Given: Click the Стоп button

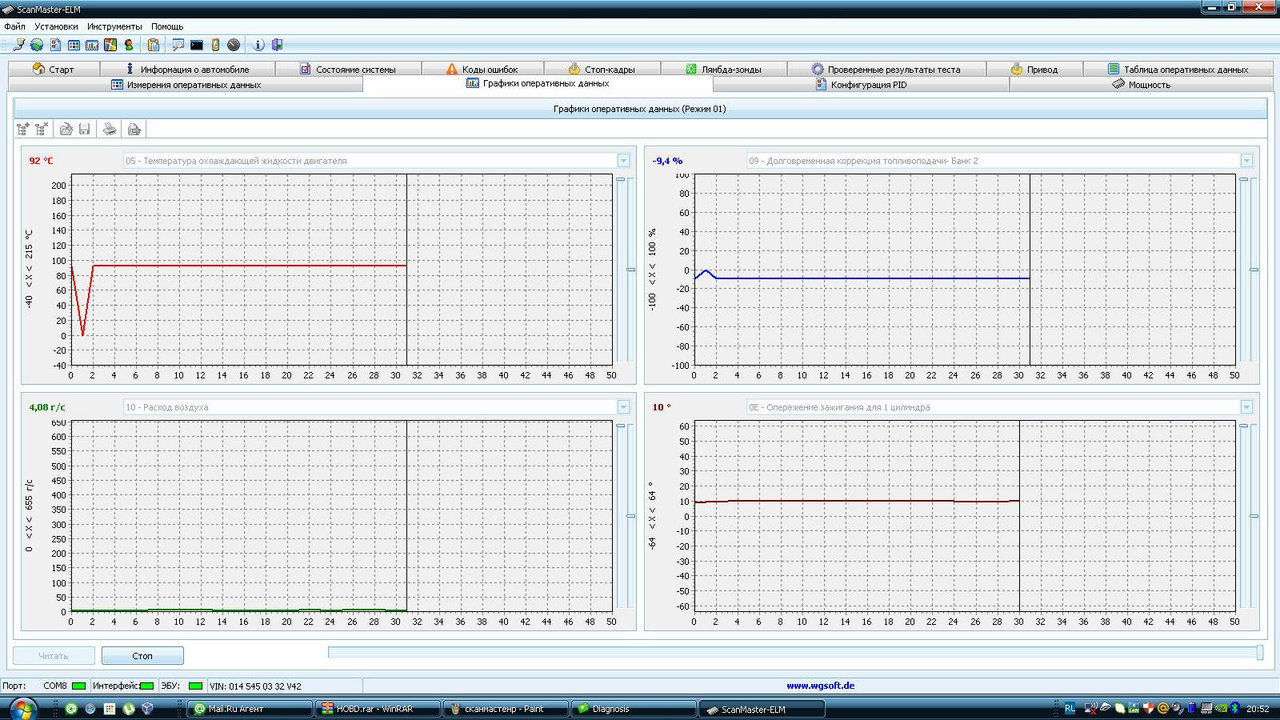Looking at the screenshot, I should click(x=142, y=656).
